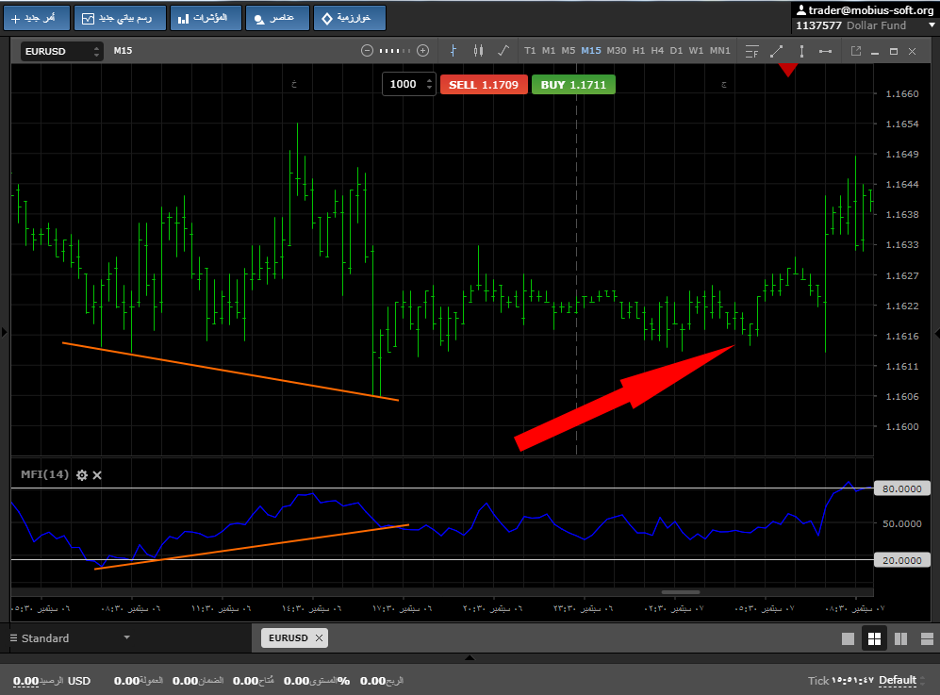
Task: Open the algorithm menu
Action: coord(350,18)
